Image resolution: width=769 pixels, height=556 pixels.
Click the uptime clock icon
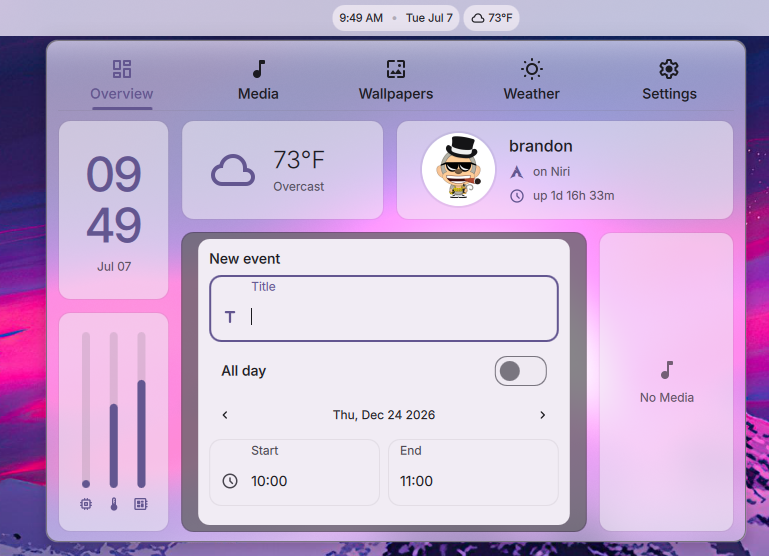tap(517, 196)
